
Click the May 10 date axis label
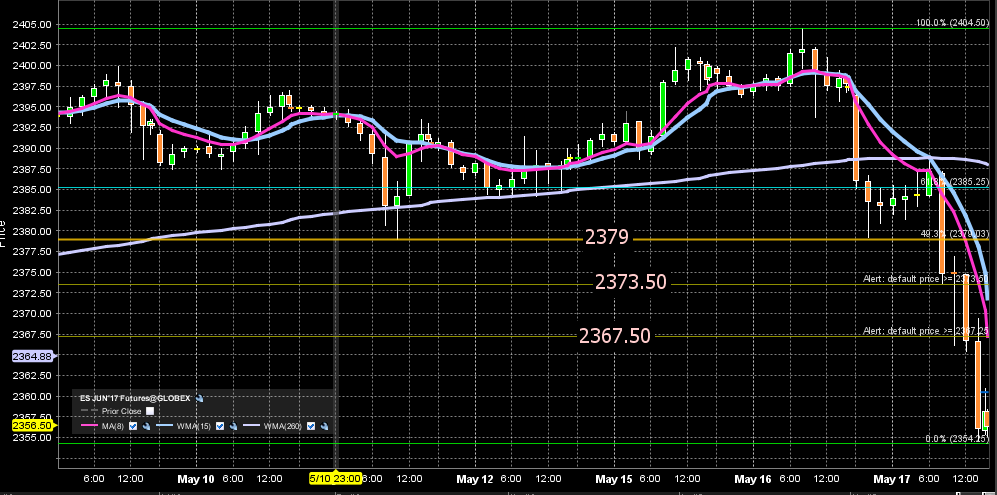tap(195, 478)
